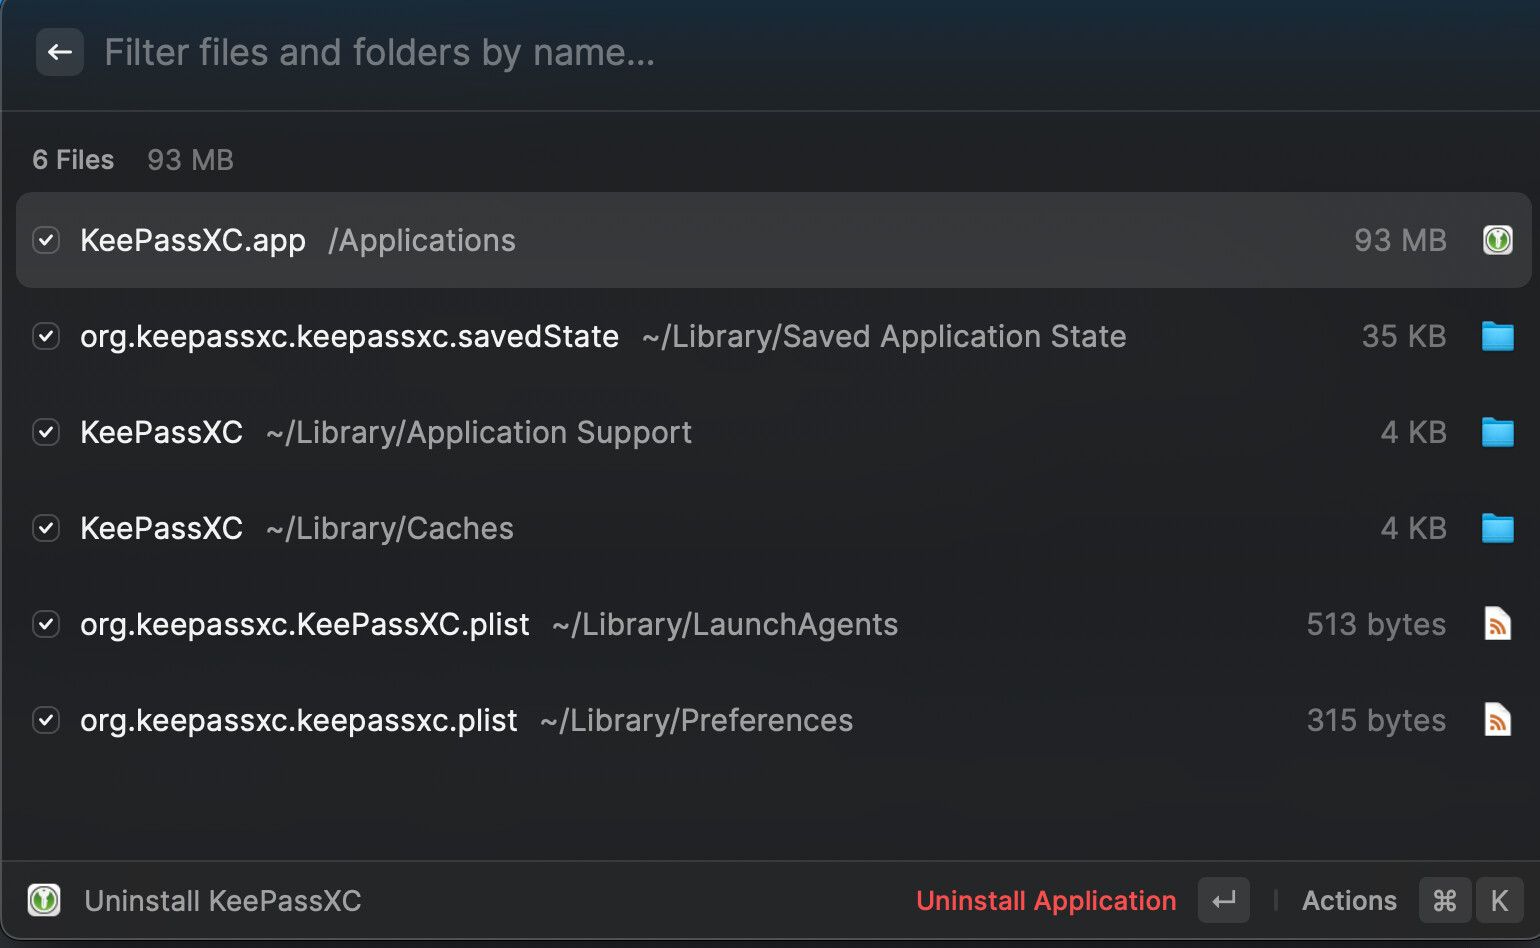Image resolution: width=1540 pixels, height=948 pixels.
Task: Click the back arrow button
Action: pos(60,52)
